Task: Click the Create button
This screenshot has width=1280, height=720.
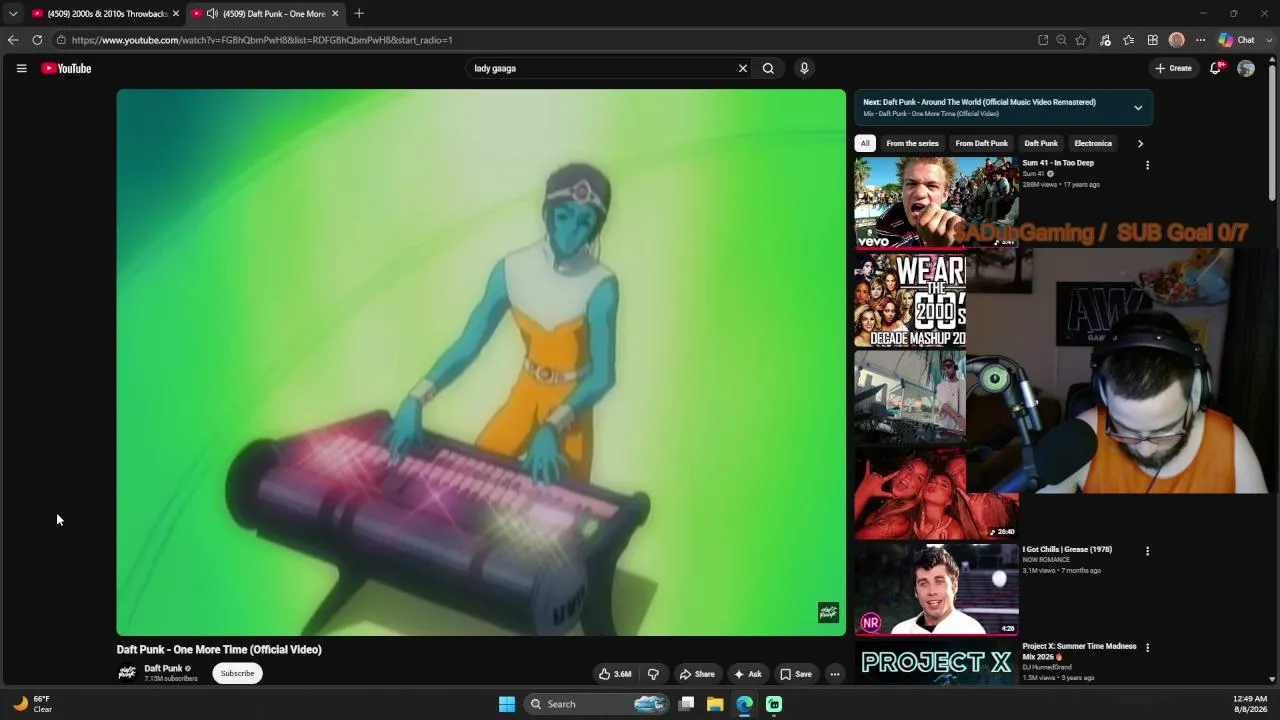Action: [x=1173, y=68]
